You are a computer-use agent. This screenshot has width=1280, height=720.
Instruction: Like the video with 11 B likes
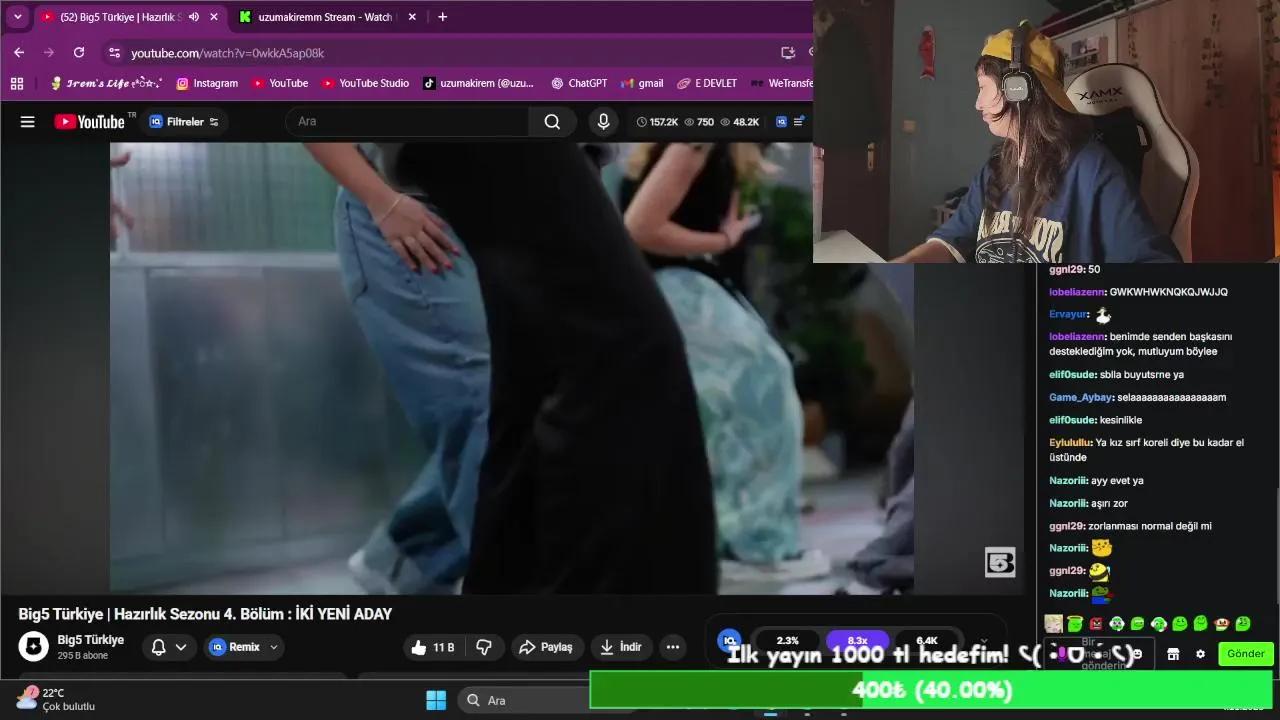tap(433, 647)
